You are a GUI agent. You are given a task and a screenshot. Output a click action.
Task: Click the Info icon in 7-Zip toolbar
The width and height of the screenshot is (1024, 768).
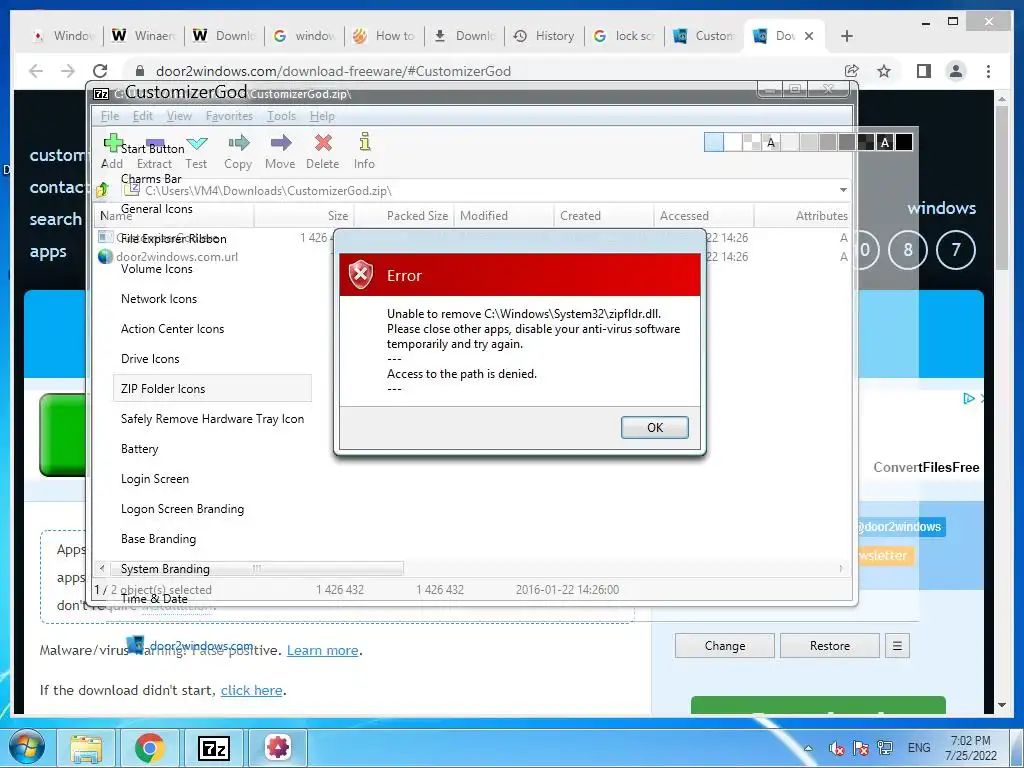click(365, 141)
